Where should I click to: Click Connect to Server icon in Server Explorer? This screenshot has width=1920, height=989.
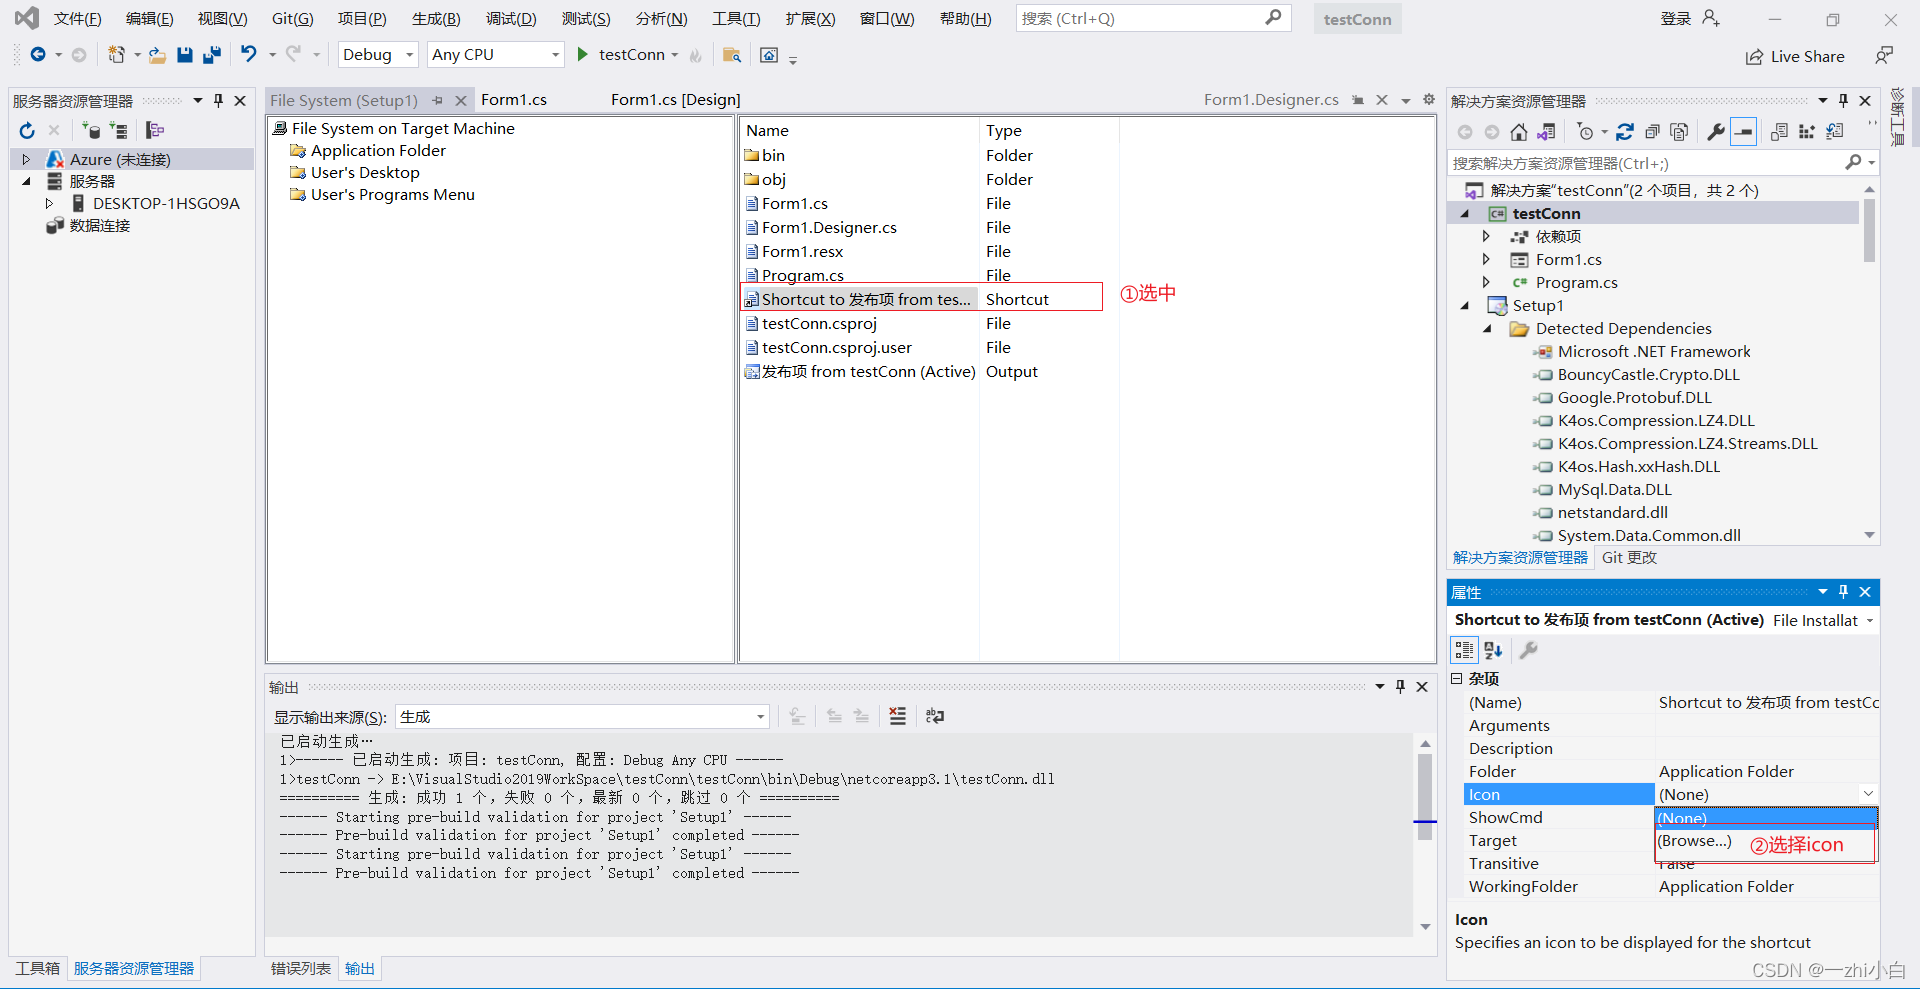118,130
